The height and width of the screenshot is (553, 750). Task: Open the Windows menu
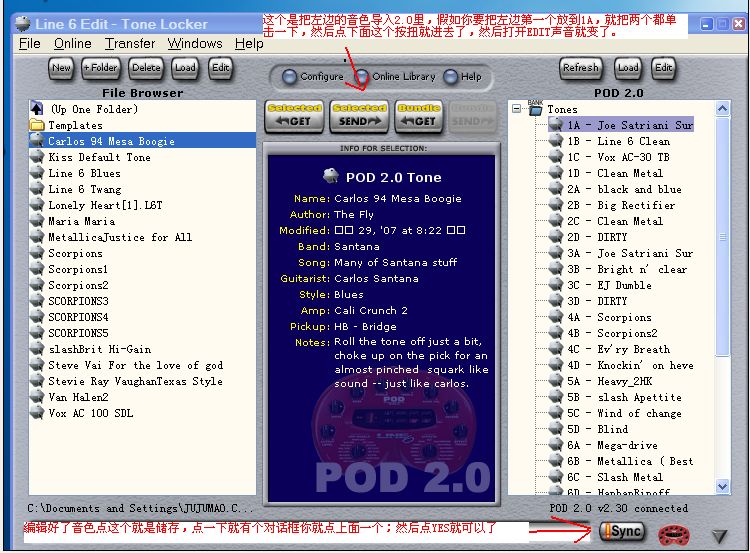click(195, 44)
